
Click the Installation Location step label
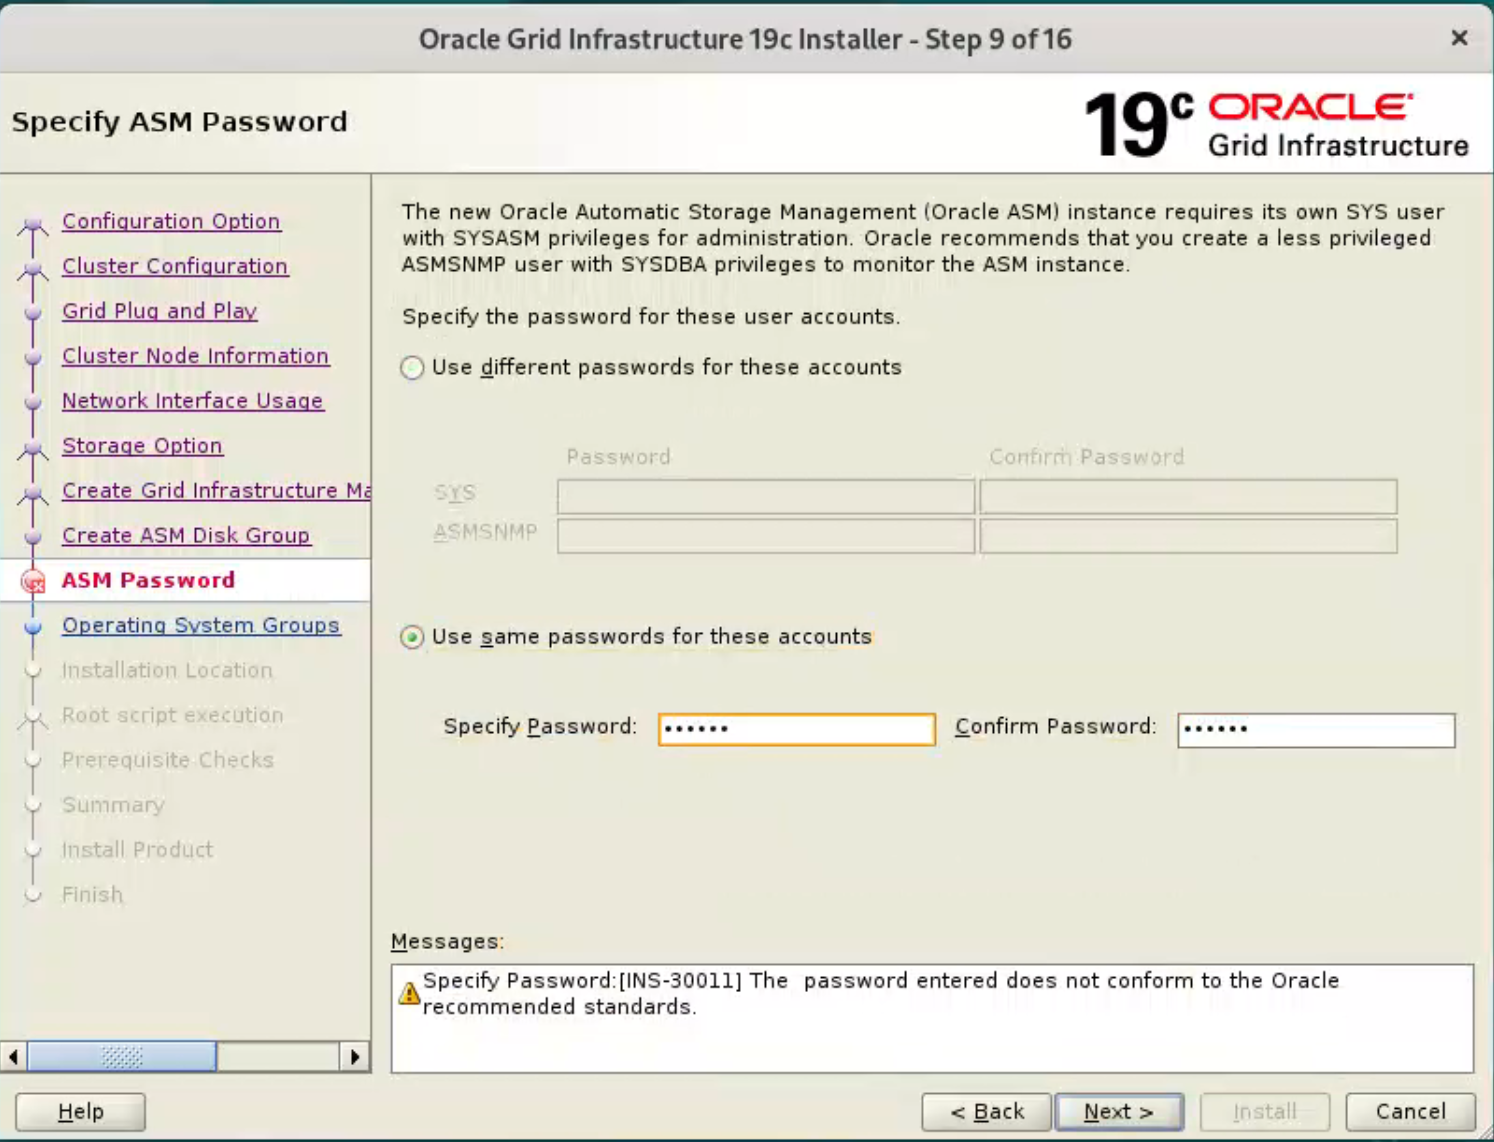point(167,670)
